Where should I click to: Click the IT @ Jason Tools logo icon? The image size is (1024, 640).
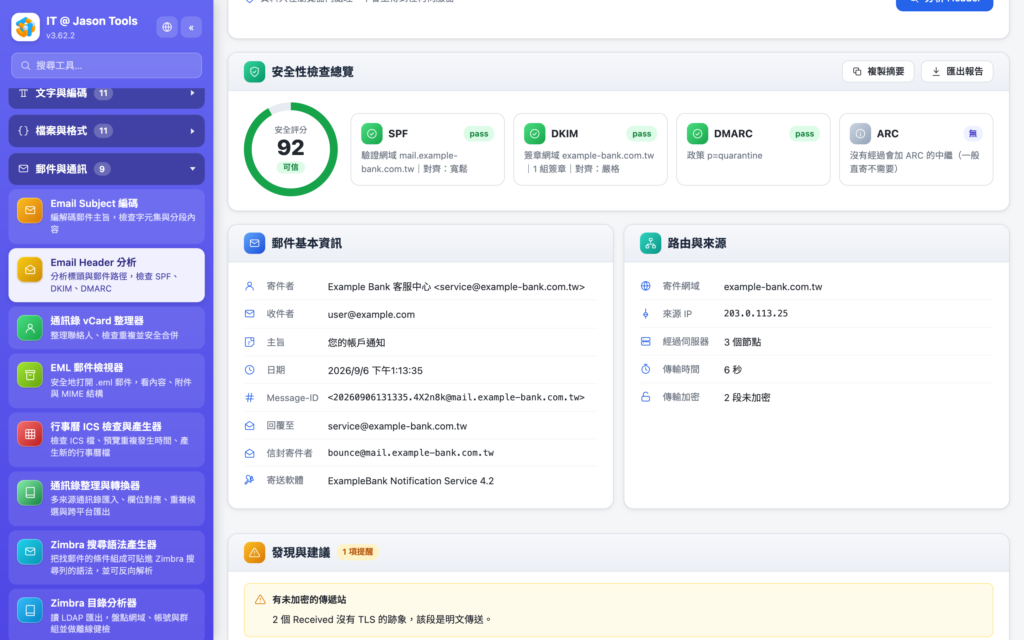click(x=25, y=27)
